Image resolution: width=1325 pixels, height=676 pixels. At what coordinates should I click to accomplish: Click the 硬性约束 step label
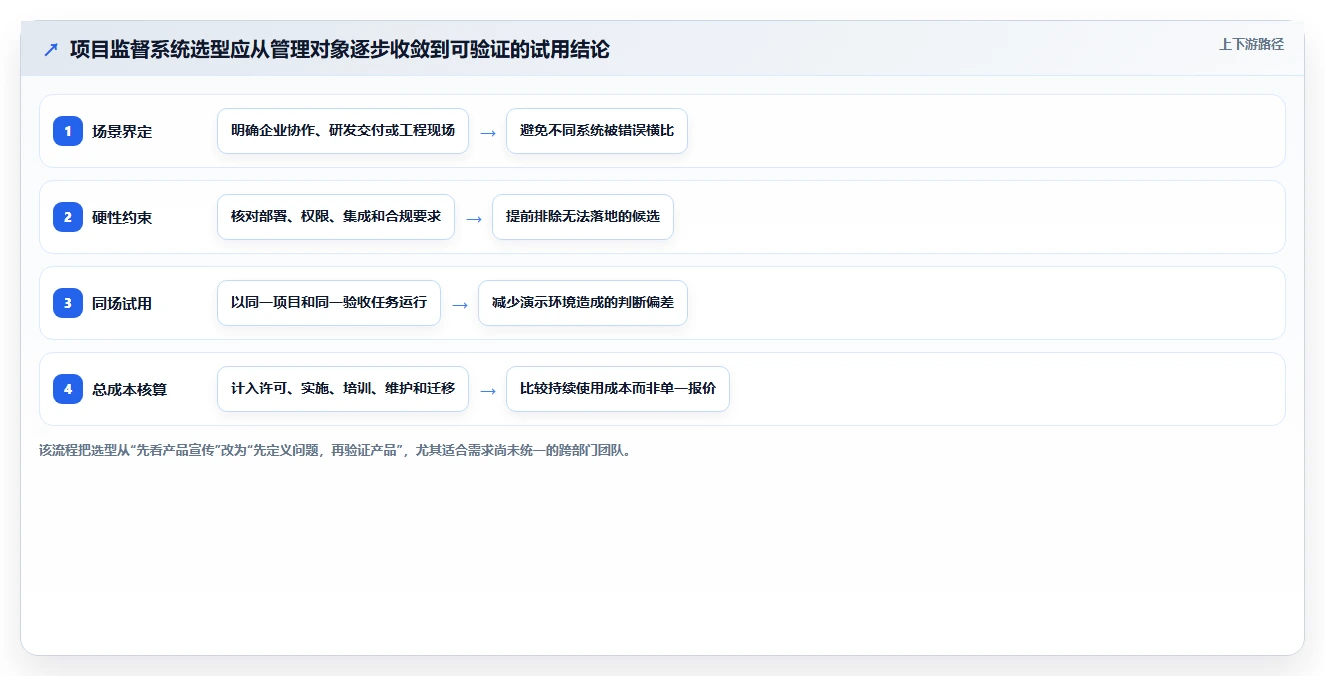tap(122, 217)
